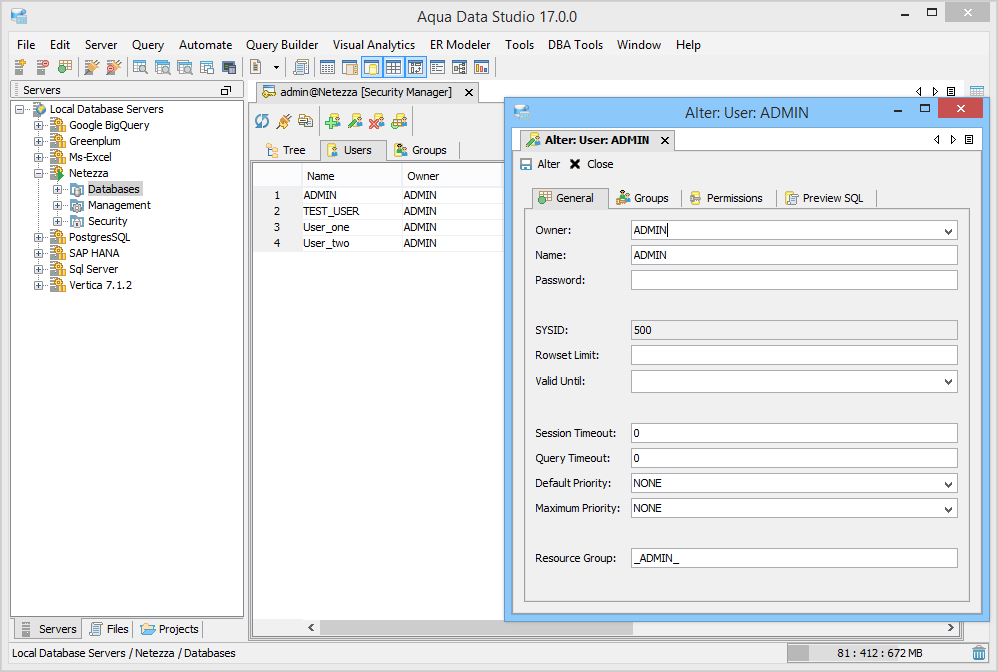Open the Owner dropdown
The height and width of the screenshot is (672, 998).
click(x=948, y=231)
